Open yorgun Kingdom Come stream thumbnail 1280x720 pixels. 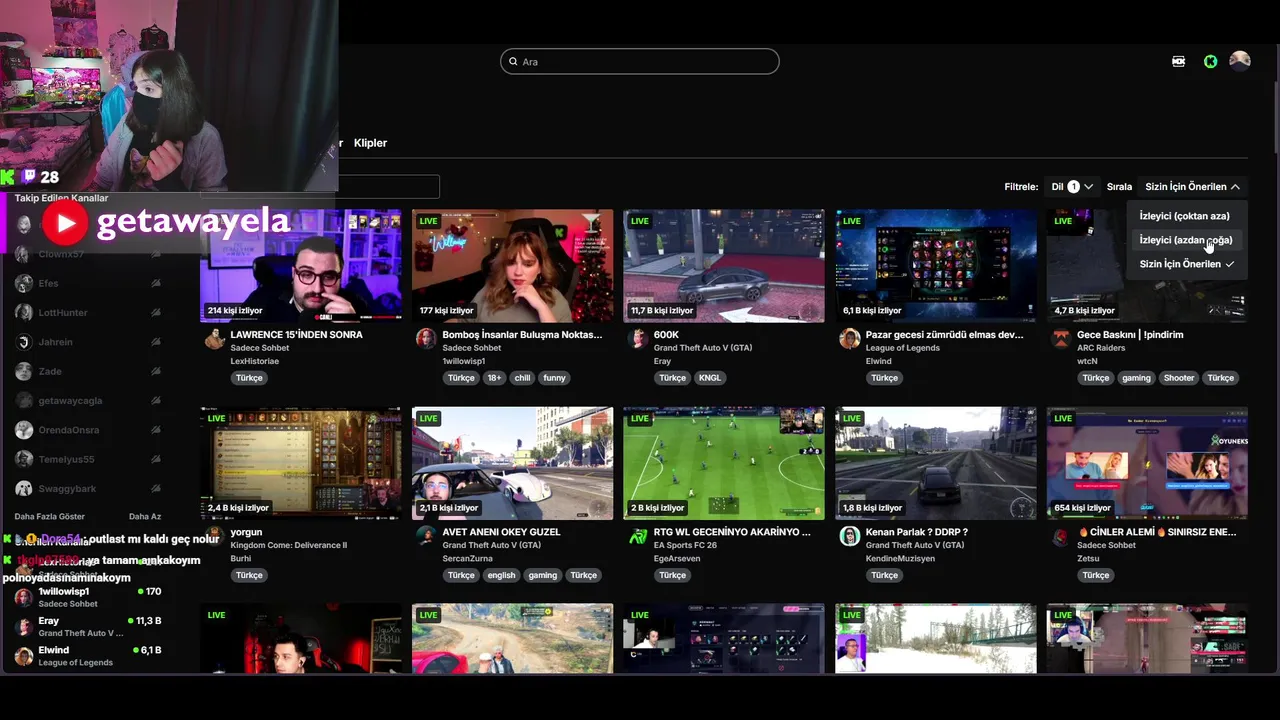[301, 463]
